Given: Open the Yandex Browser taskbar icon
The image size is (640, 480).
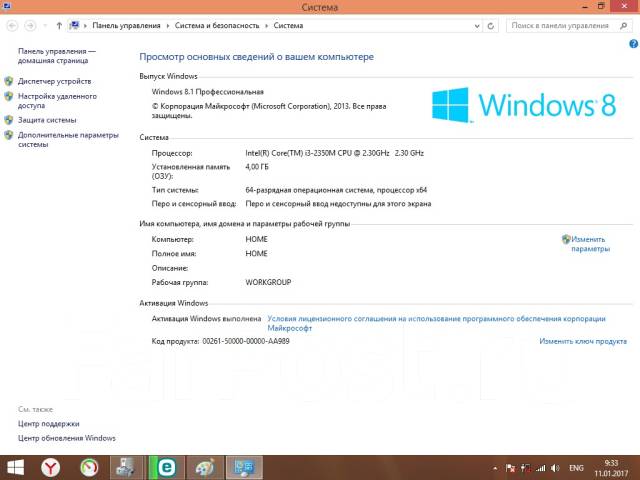Looking at the screenshot, I should point(50,467).
